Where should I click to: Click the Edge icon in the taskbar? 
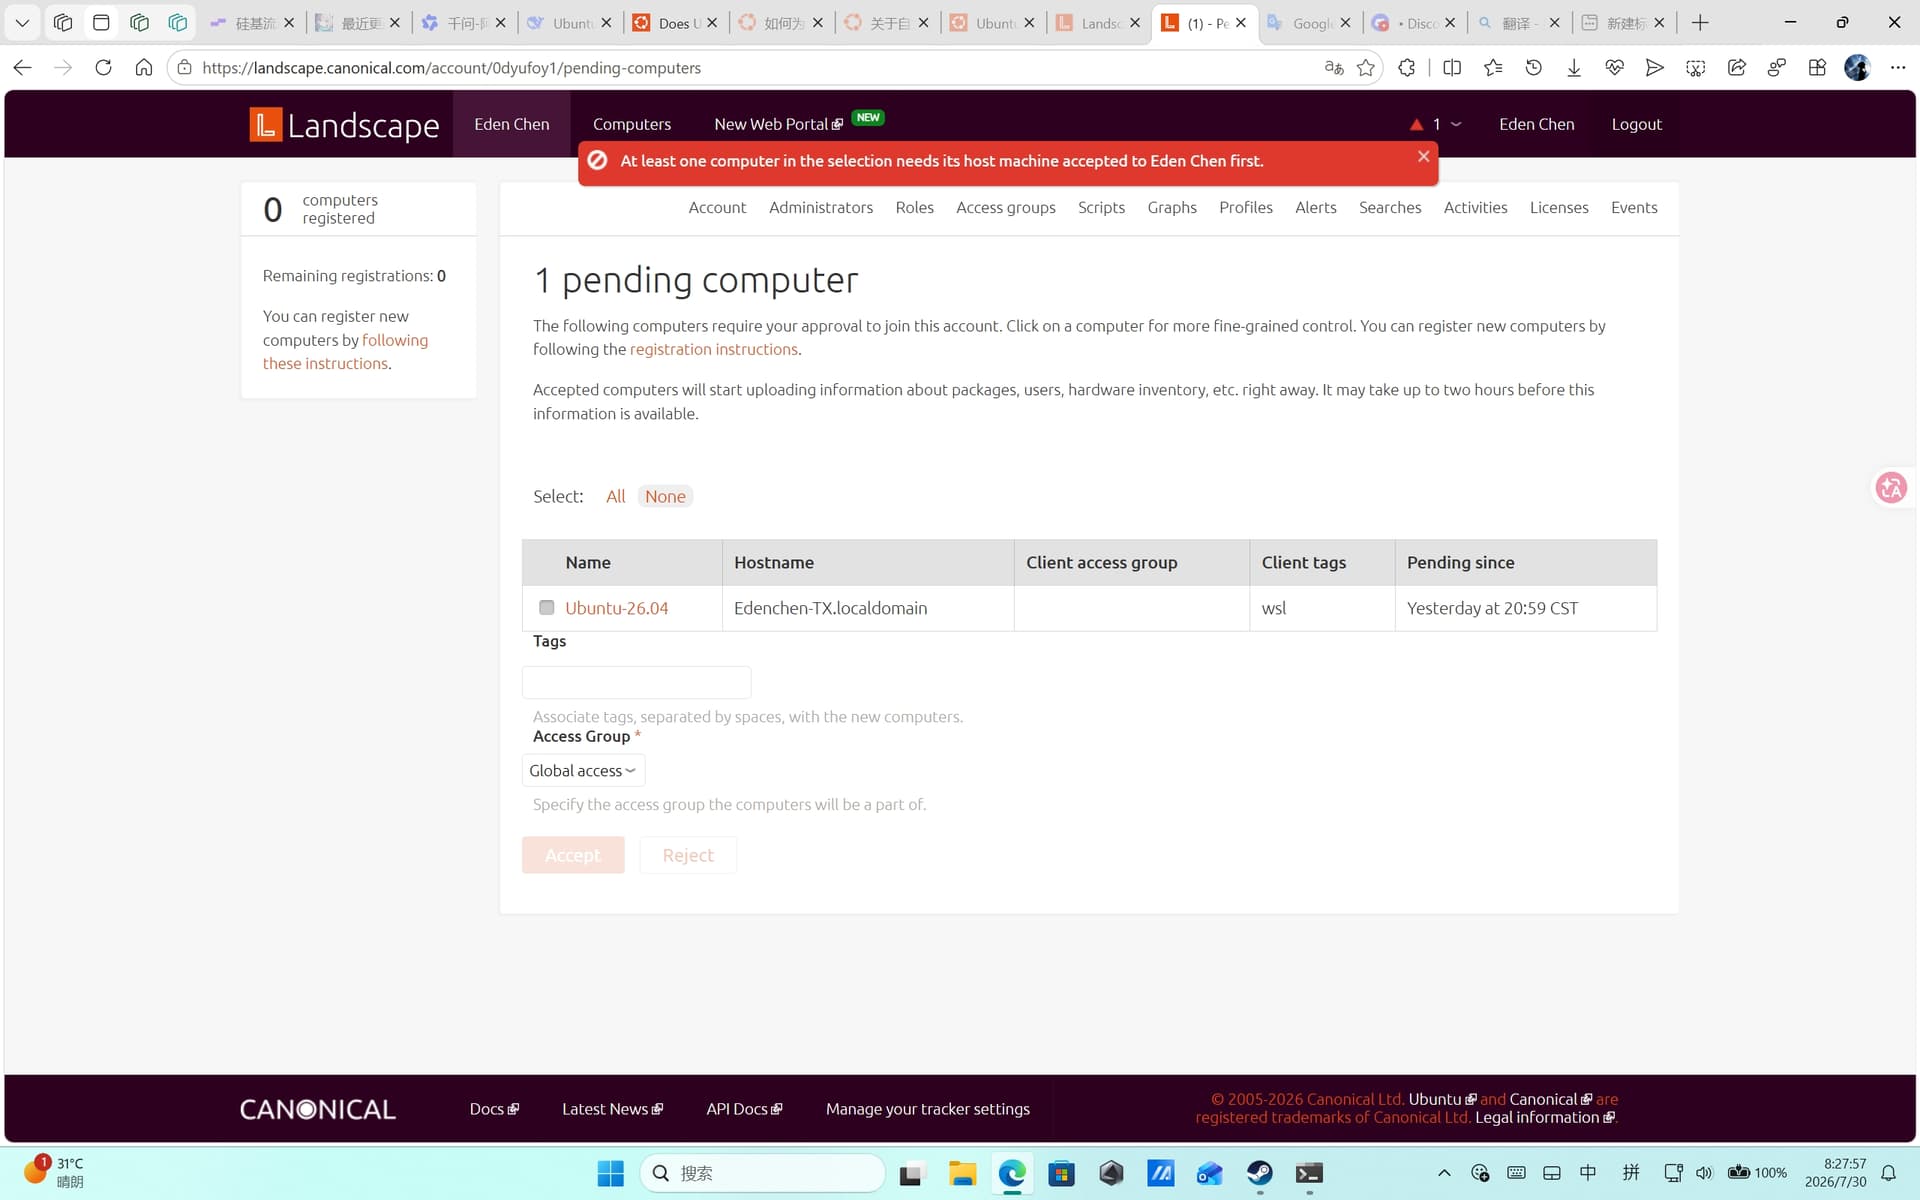pyautogui.click(x=1012, y=1173)
